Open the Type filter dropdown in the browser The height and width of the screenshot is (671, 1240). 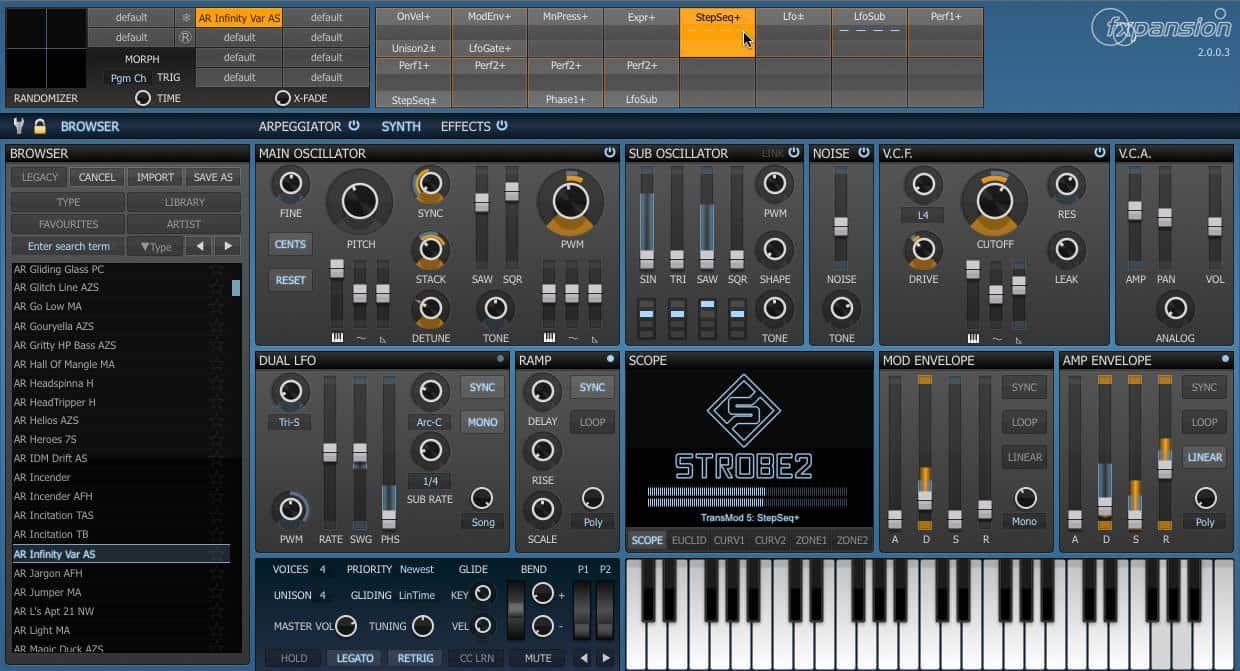tap(156, 247)
